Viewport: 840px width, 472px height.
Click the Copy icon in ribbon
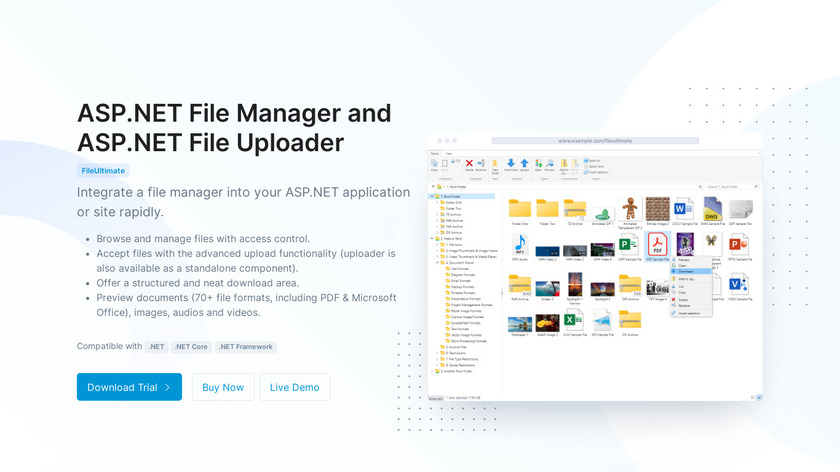[434, 164]
